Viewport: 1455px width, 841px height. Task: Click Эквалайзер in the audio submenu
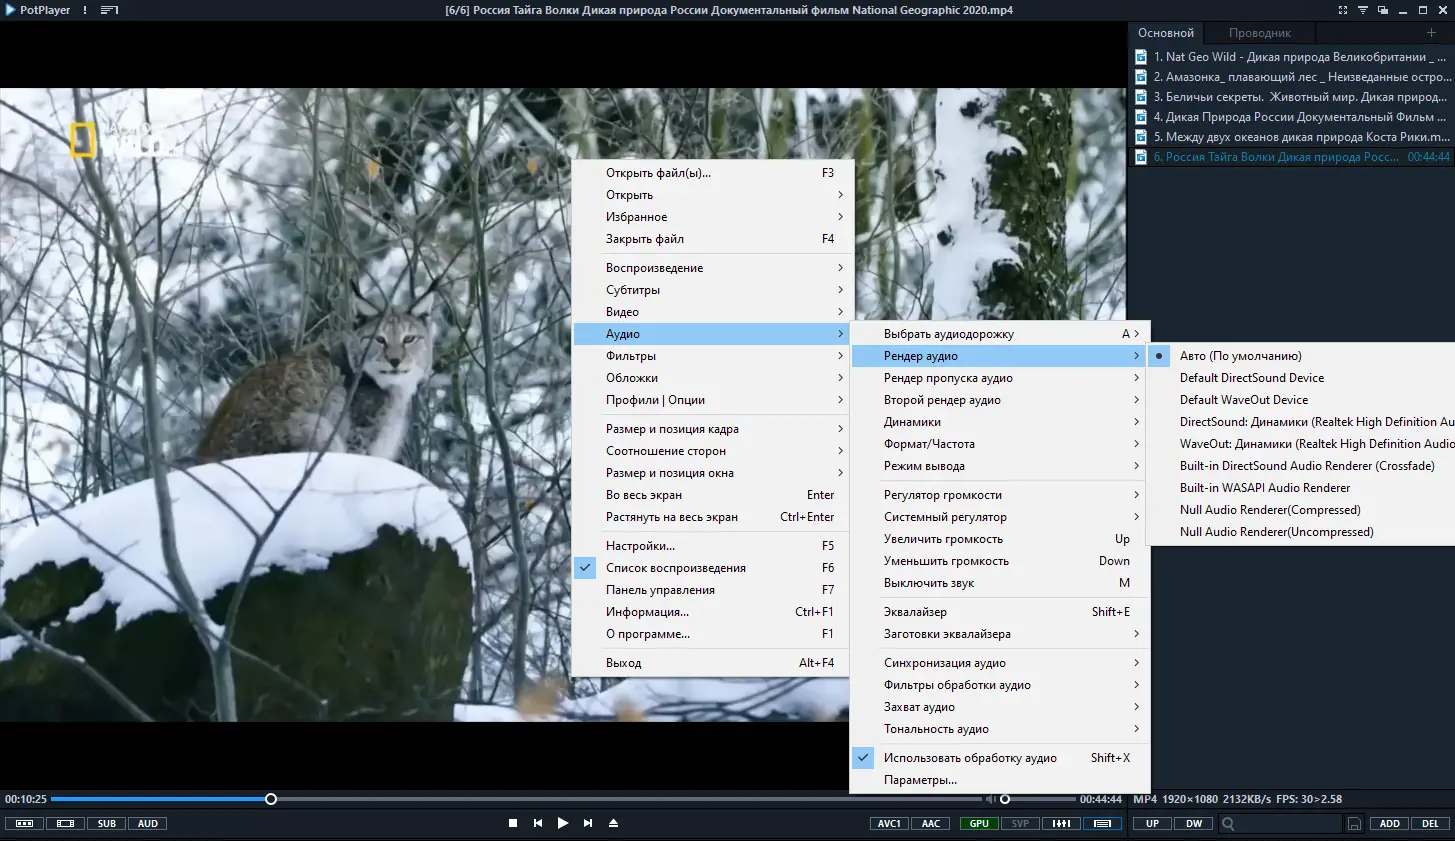(1000, 612)
